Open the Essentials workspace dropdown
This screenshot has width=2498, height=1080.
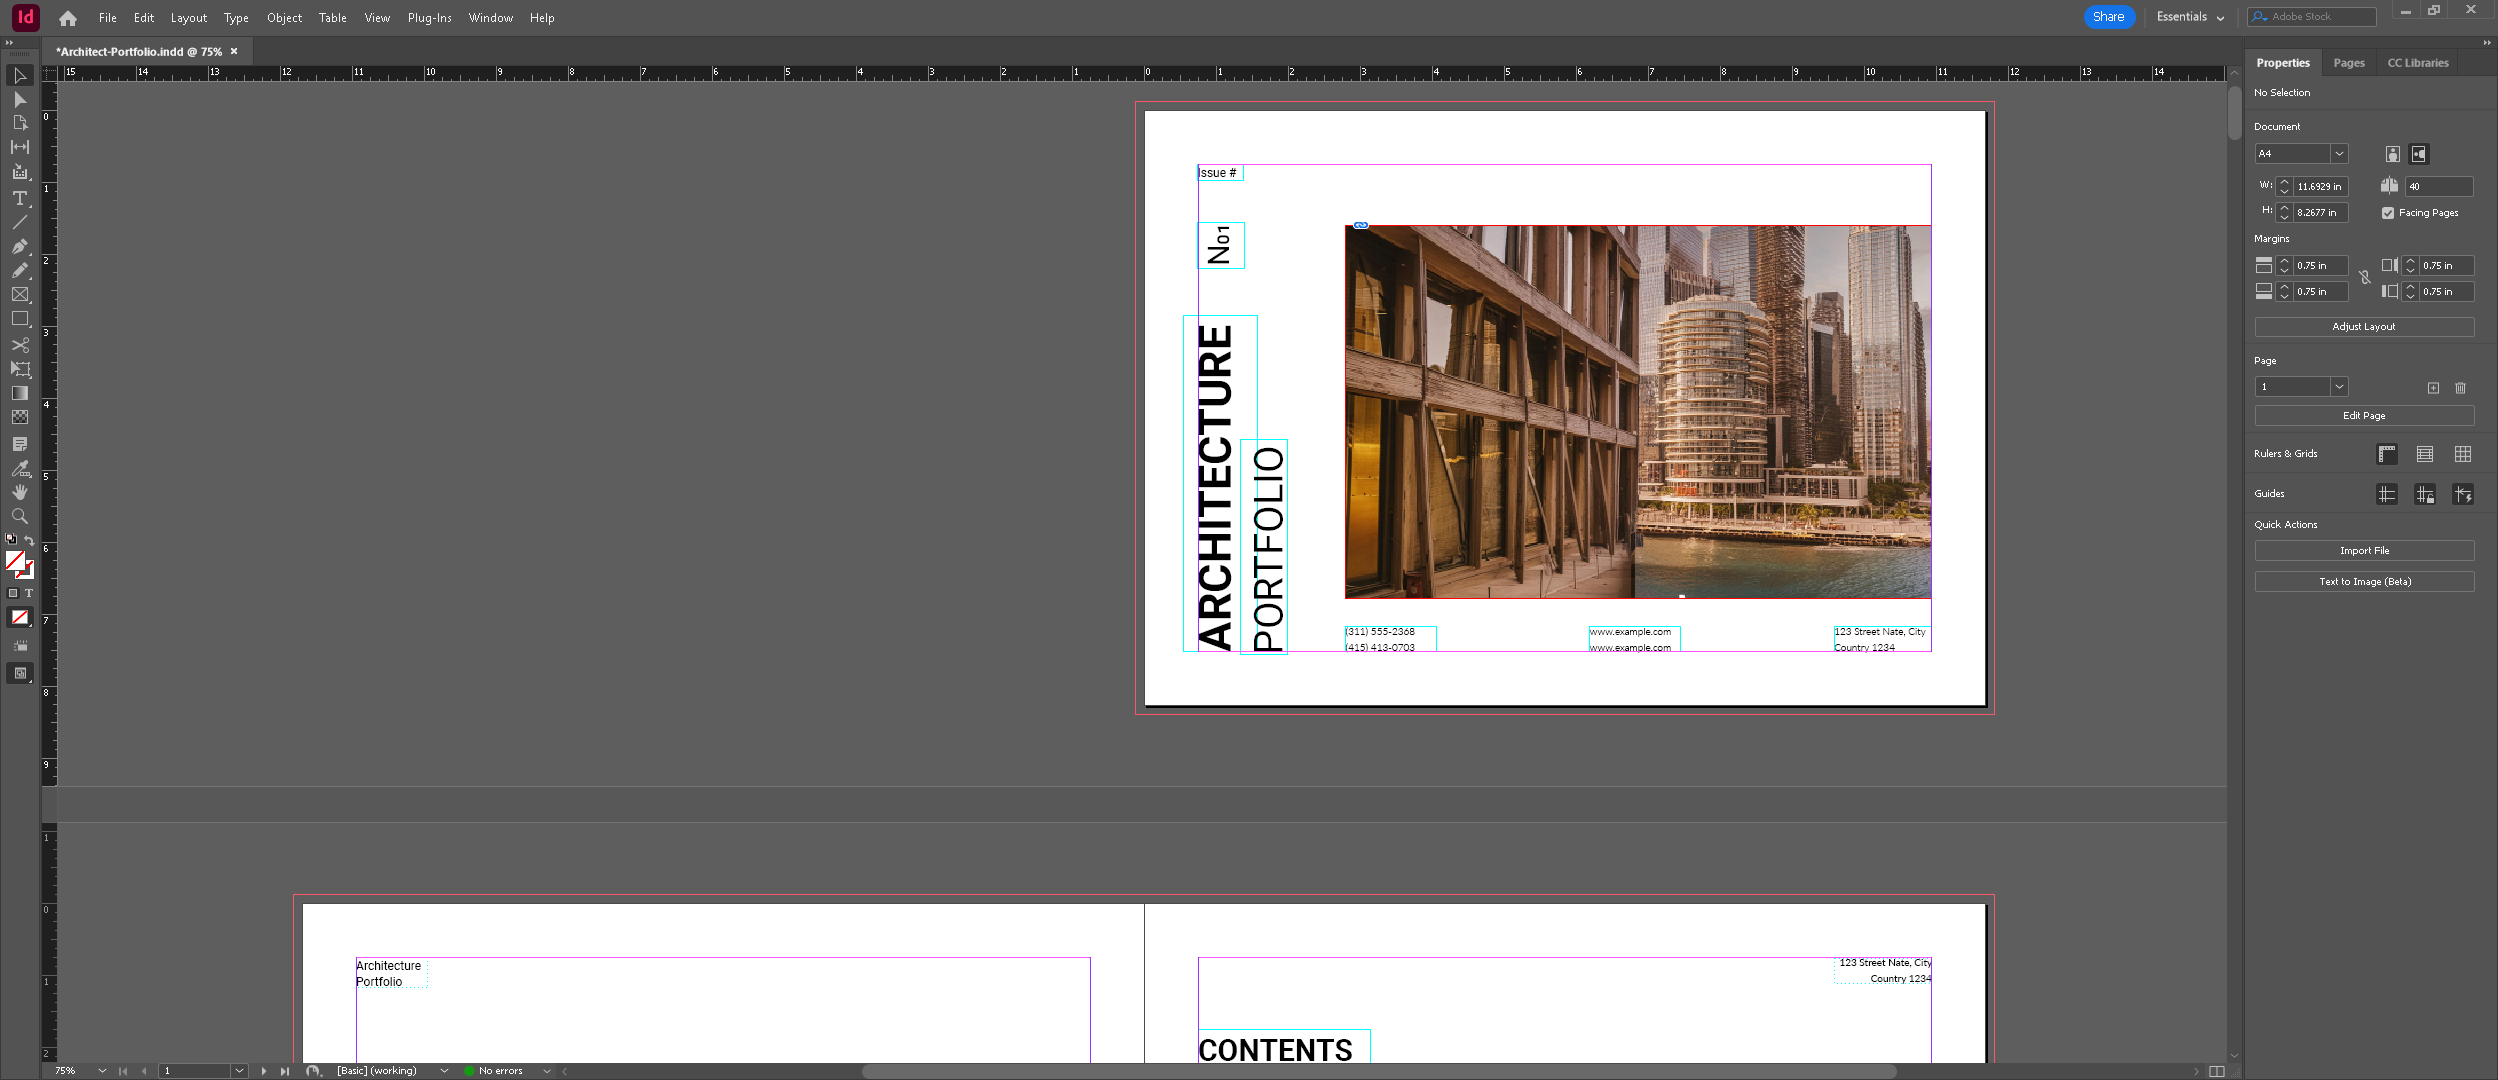[x=2190, y=17]
